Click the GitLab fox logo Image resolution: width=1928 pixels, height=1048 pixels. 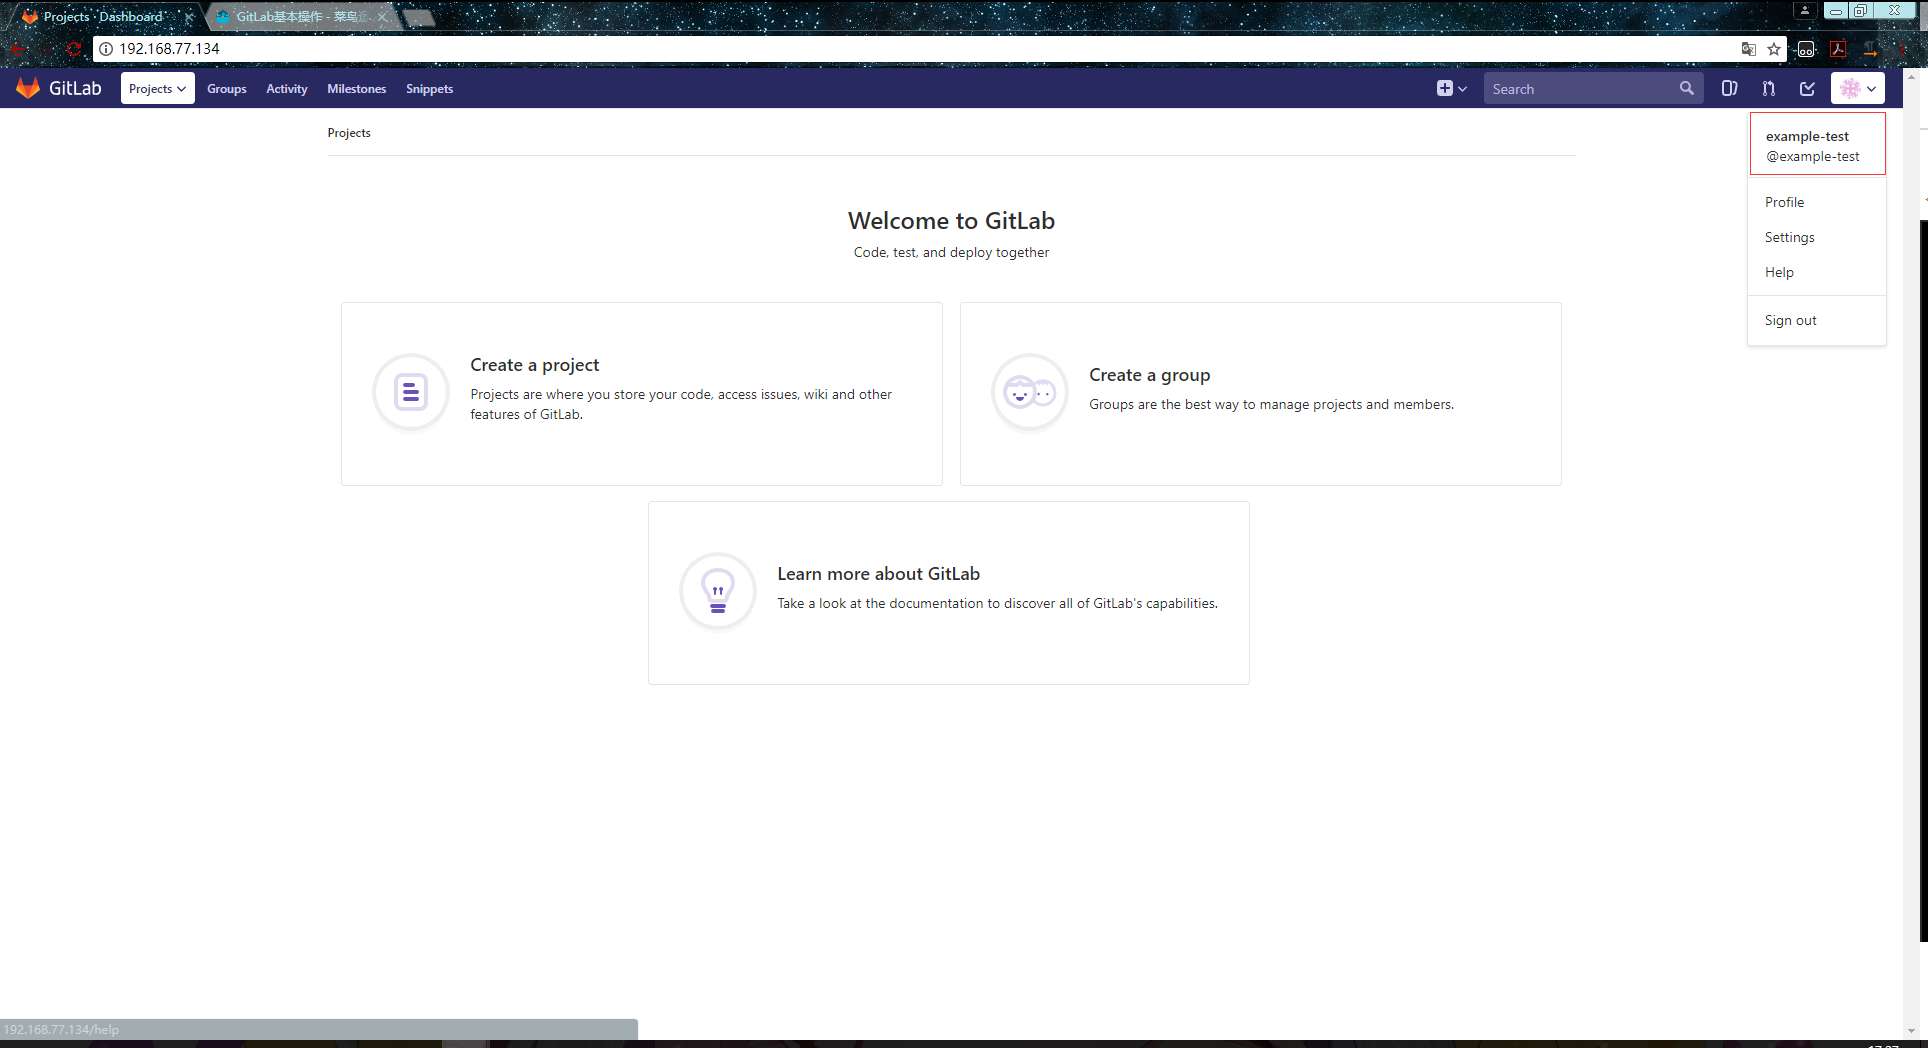pyautogui.click(x=28, y=88)
